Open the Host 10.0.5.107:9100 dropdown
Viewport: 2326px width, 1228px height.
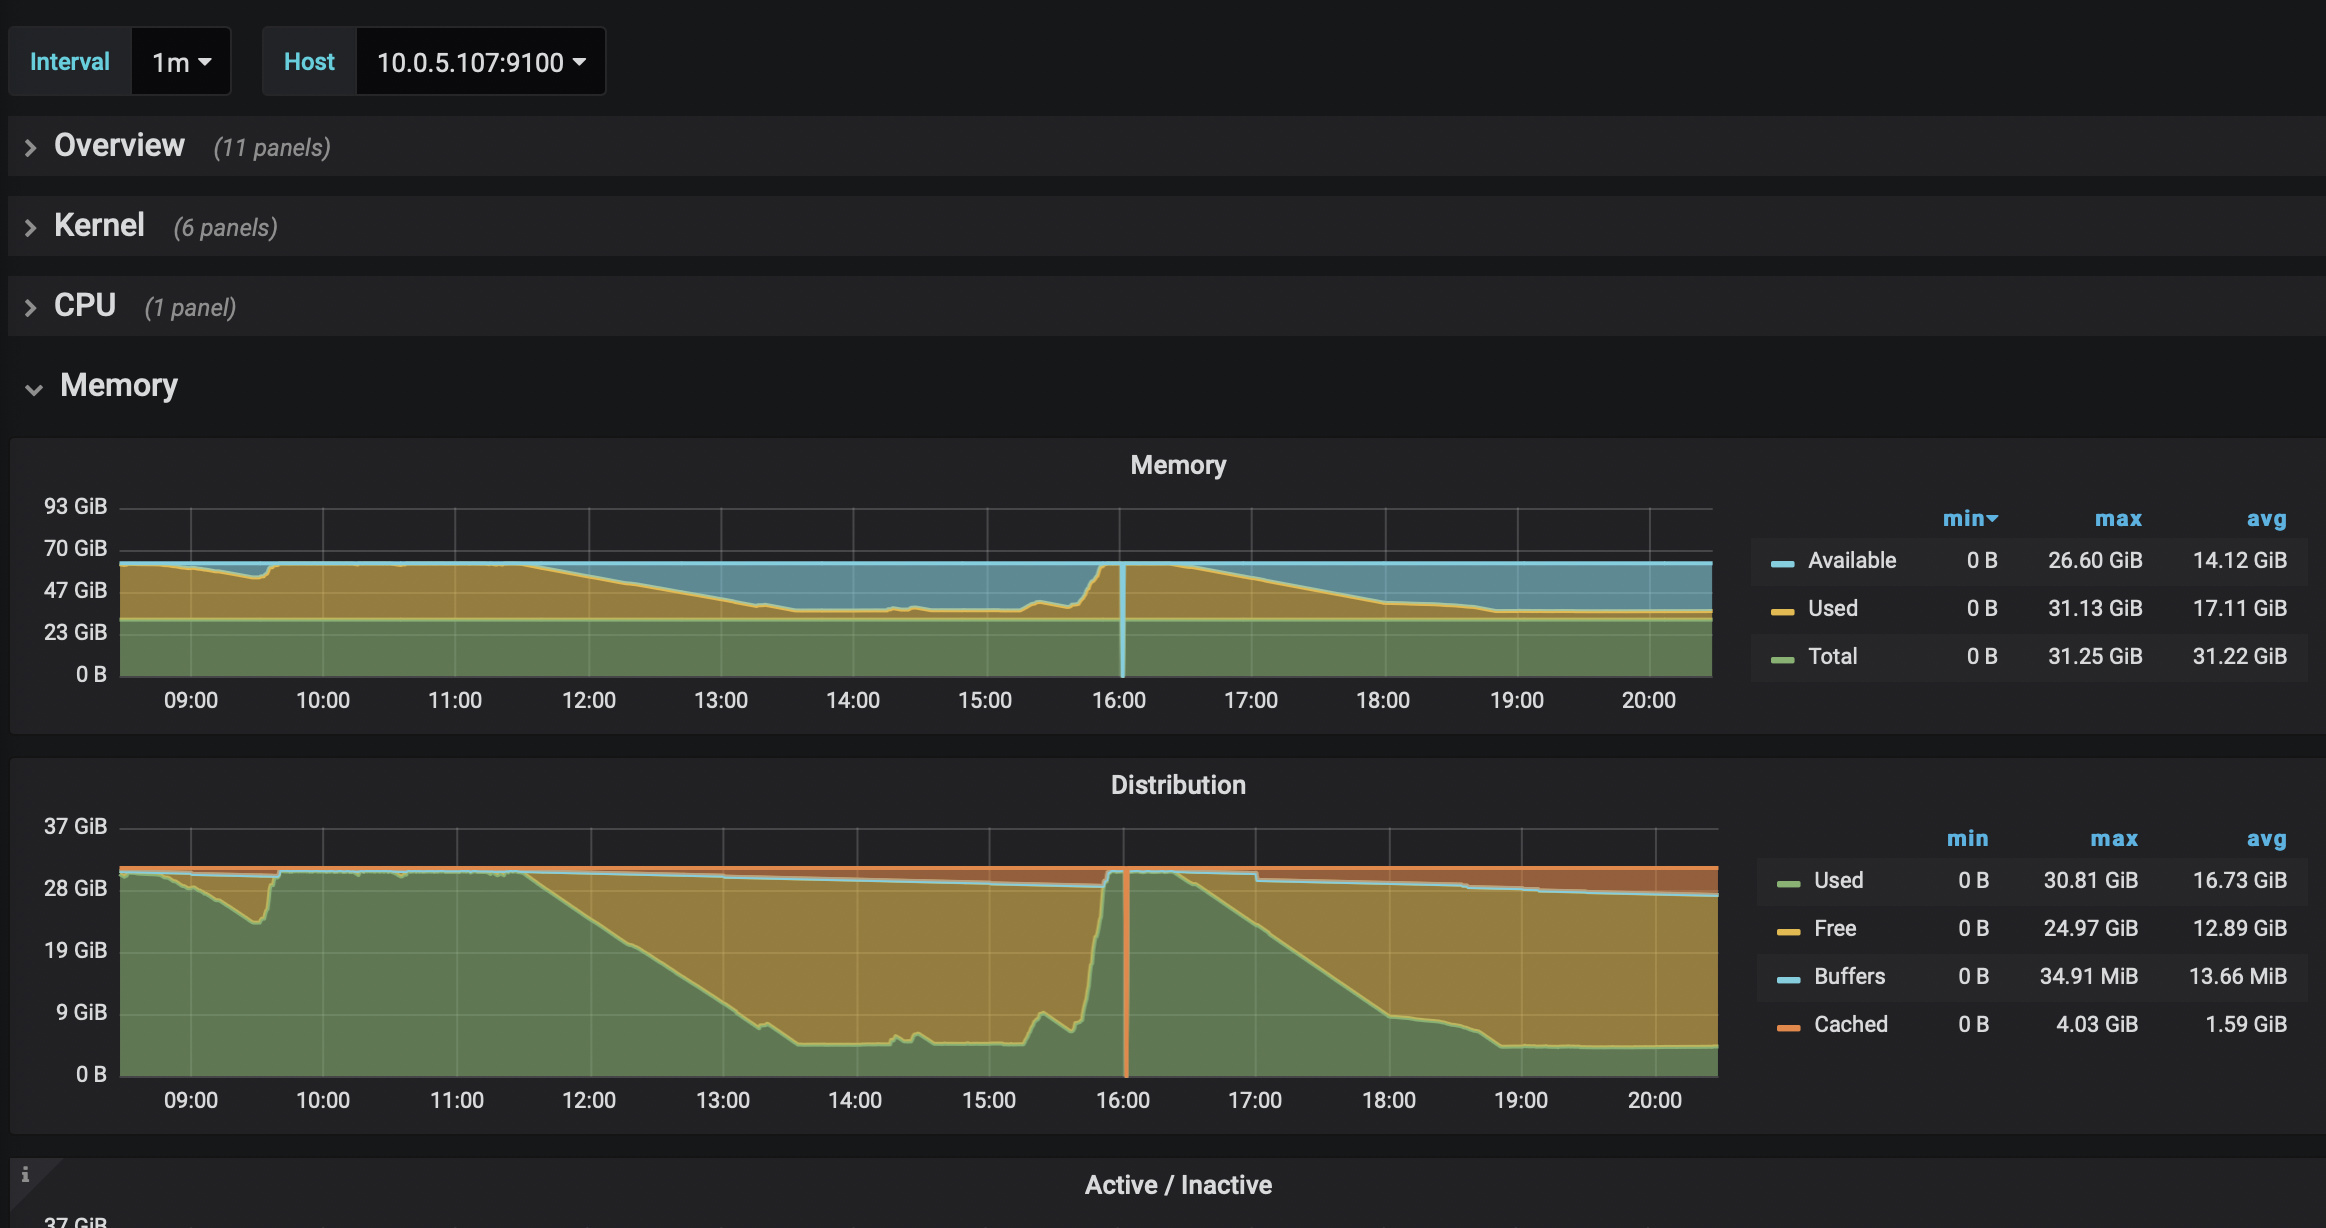(x=480, y=62)
